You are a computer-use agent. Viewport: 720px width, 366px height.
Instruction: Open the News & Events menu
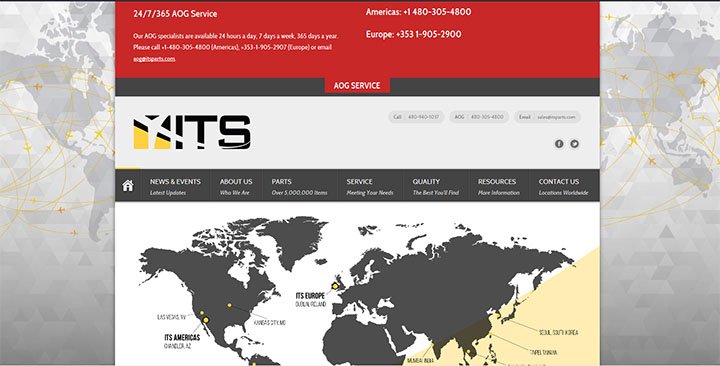[175, 186]
